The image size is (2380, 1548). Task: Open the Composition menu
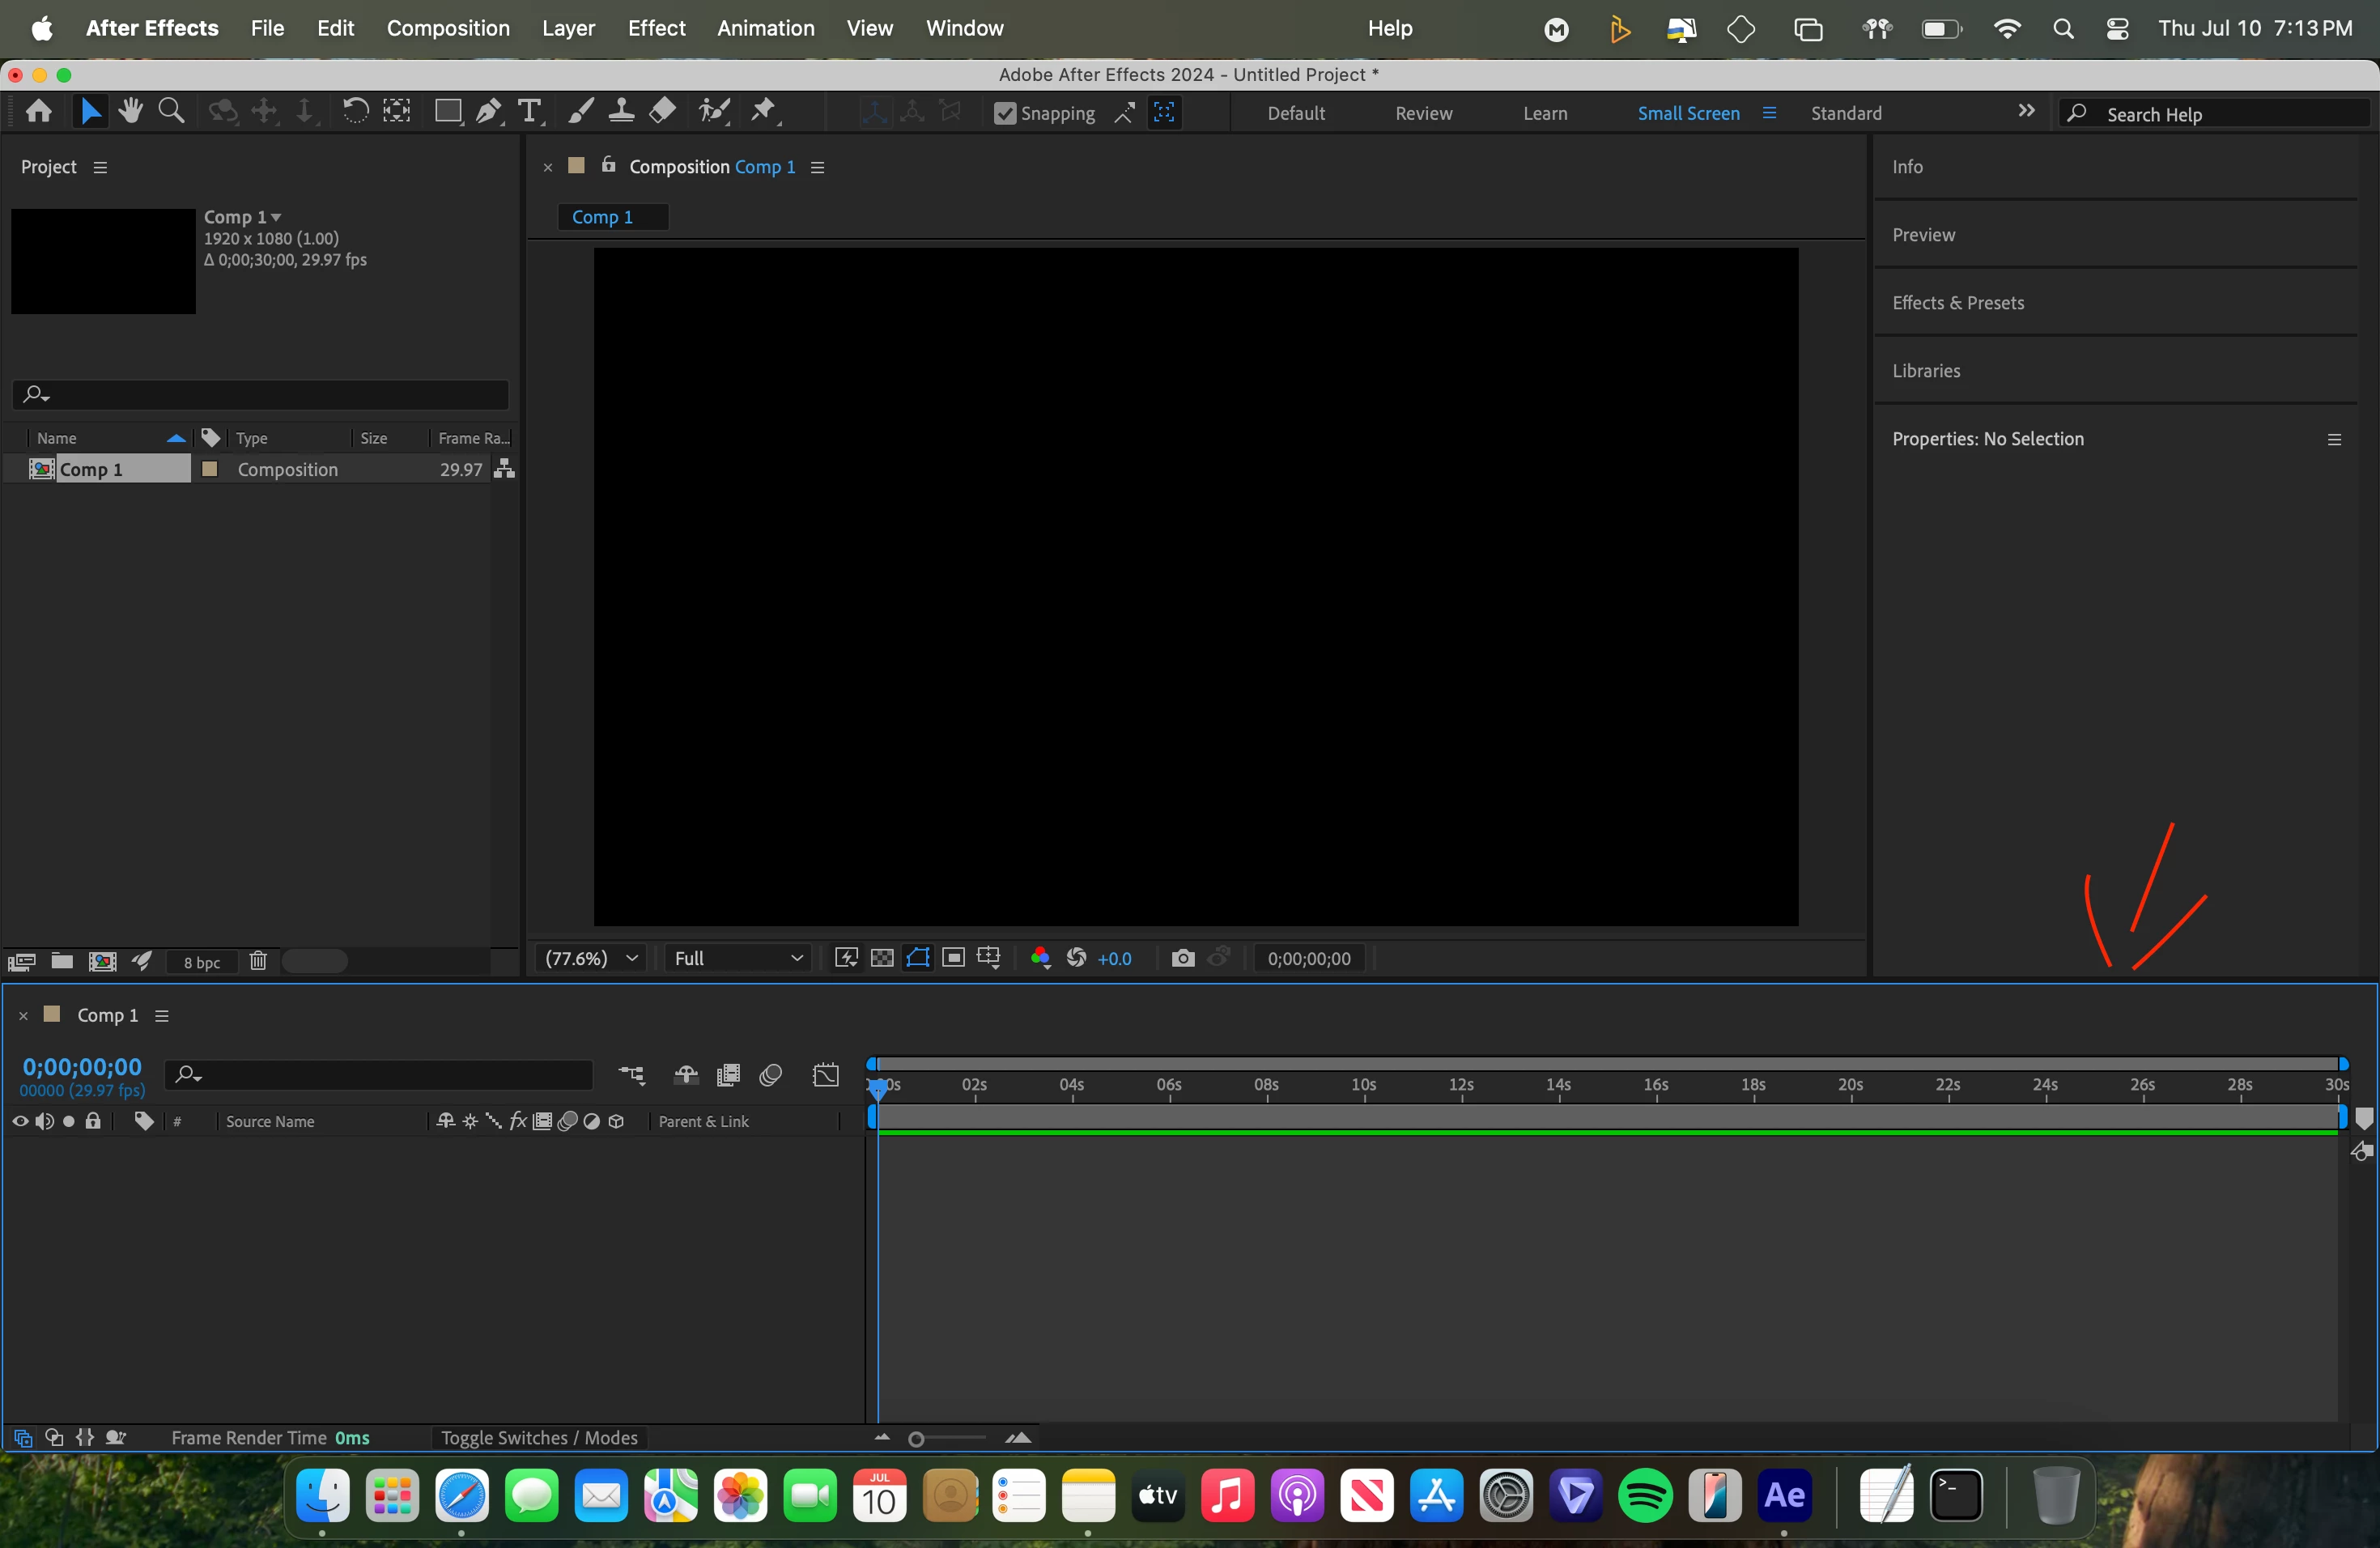(448, 28)
